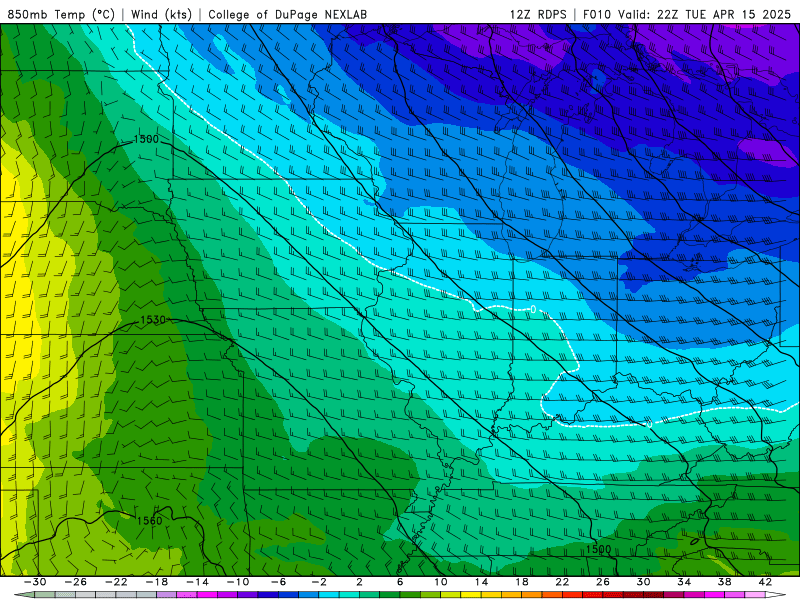Click the "12Z RDPS" model label
Viewport: 800px width, 600px height.
coord(538,14)
